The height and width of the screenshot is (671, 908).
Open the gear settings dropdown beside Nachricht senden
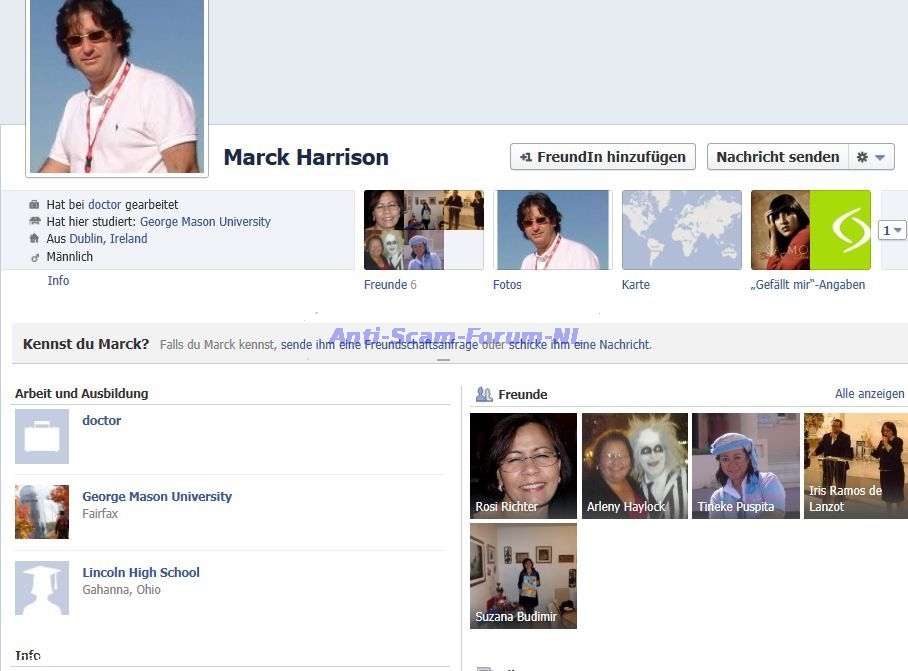point(870,157)
